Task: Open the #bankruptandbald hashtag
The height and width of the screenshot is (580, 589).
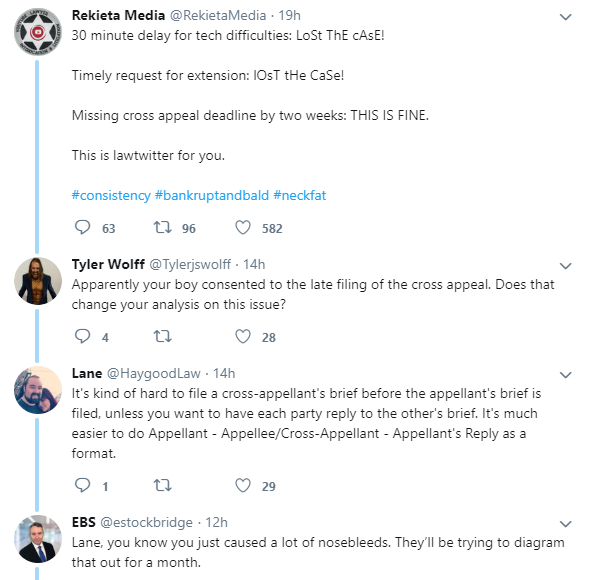Action: 212,195
